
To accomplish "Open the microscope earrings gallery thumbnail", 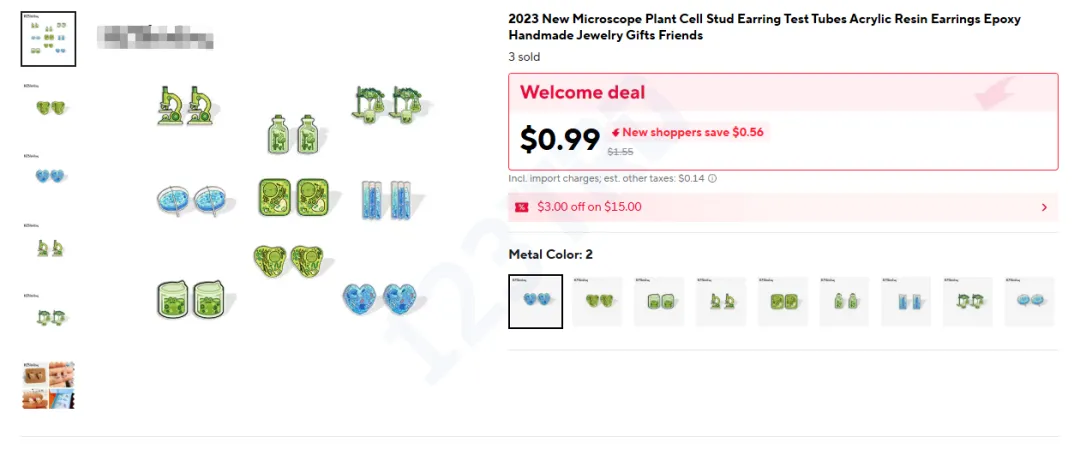I will point(48,246).
